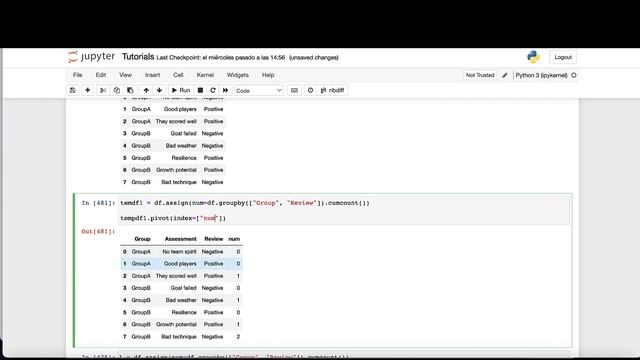640x360 pixels.
Task: Open the View menu
Action: pos(125,75)
